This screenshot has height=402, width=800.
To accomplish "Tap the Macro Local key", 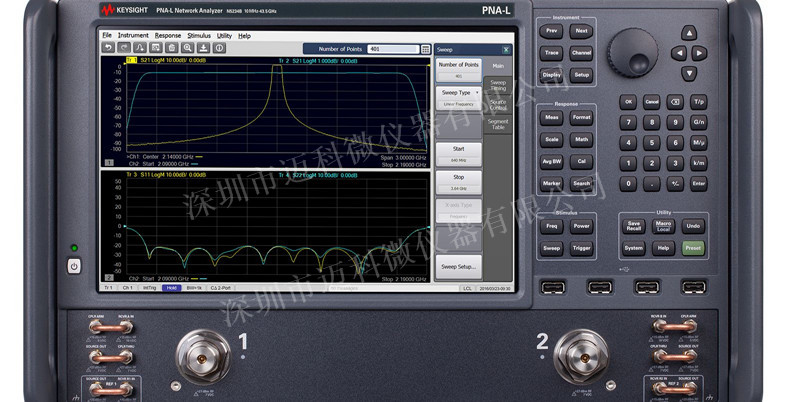I will pos(663,226).
